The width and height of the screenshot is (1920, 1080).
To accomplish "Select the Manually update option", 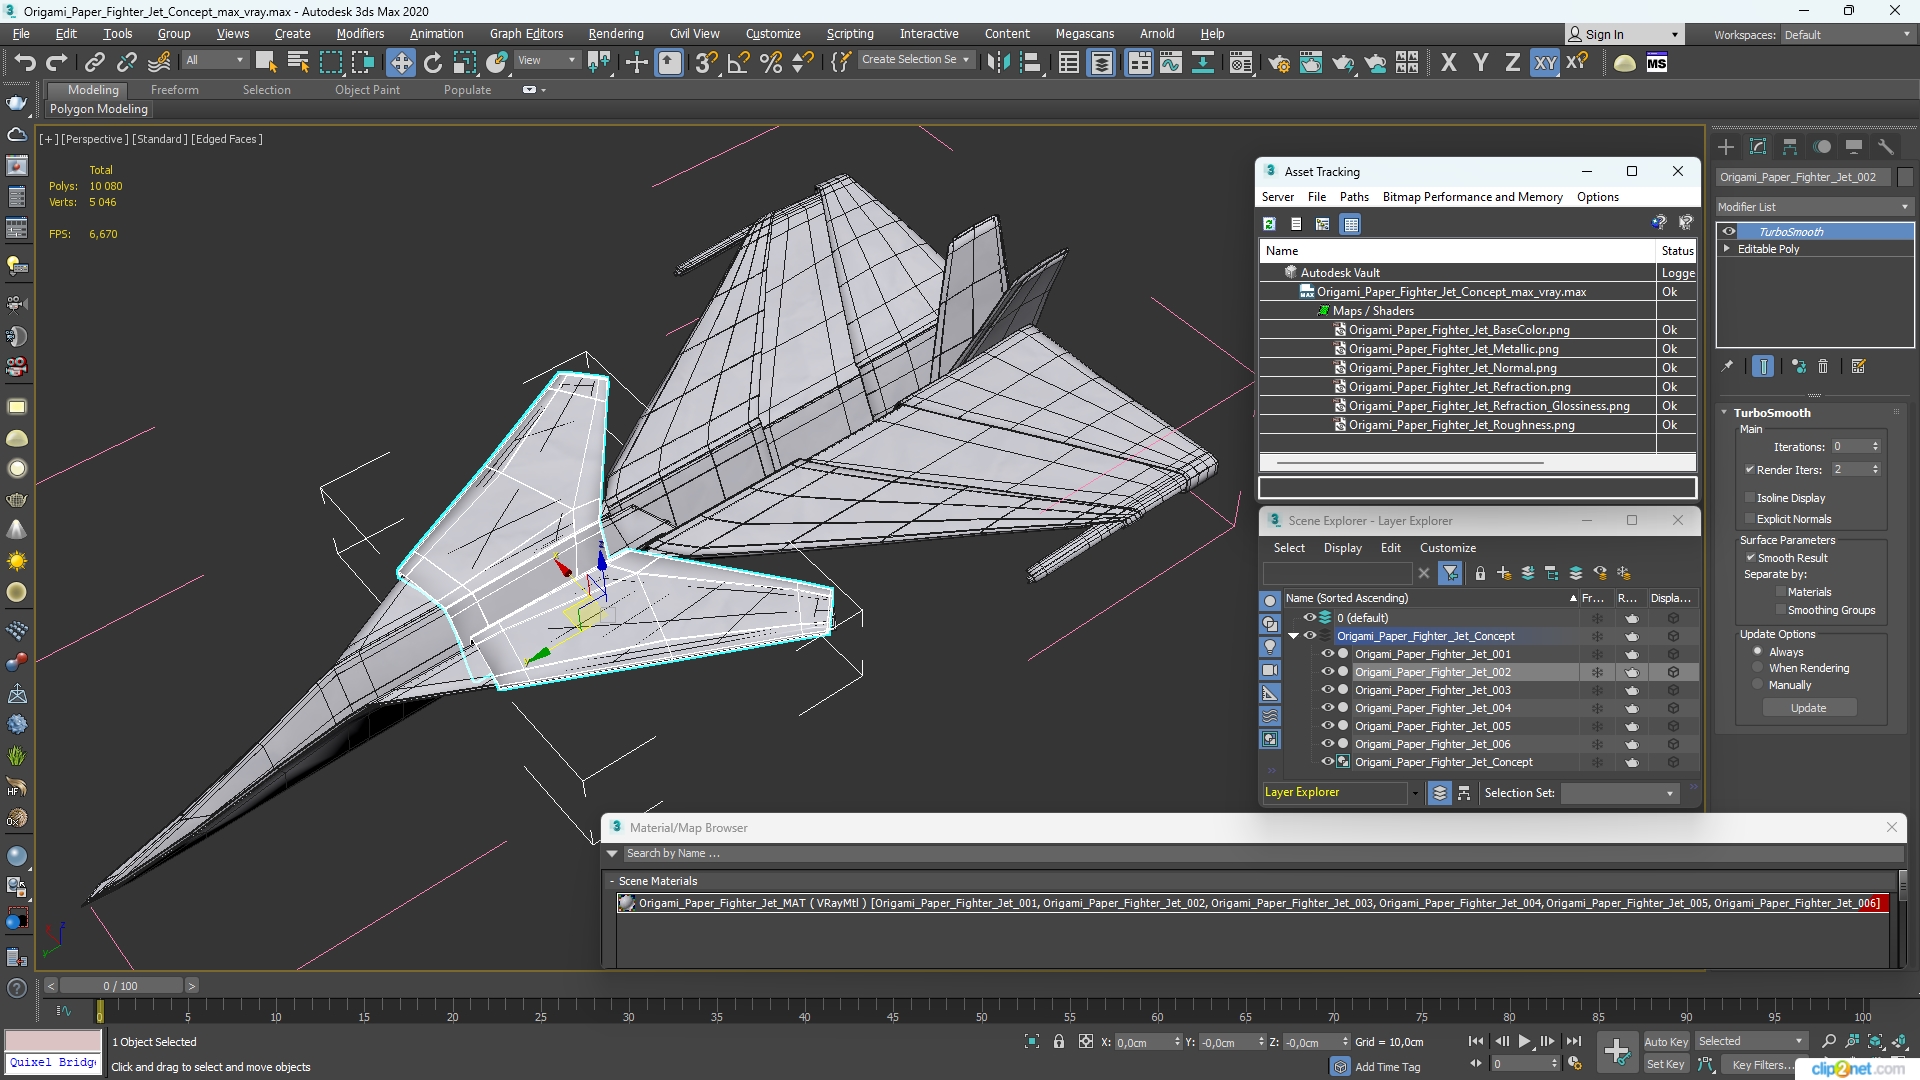I will pyautogui.click(x=1757, y=685).
